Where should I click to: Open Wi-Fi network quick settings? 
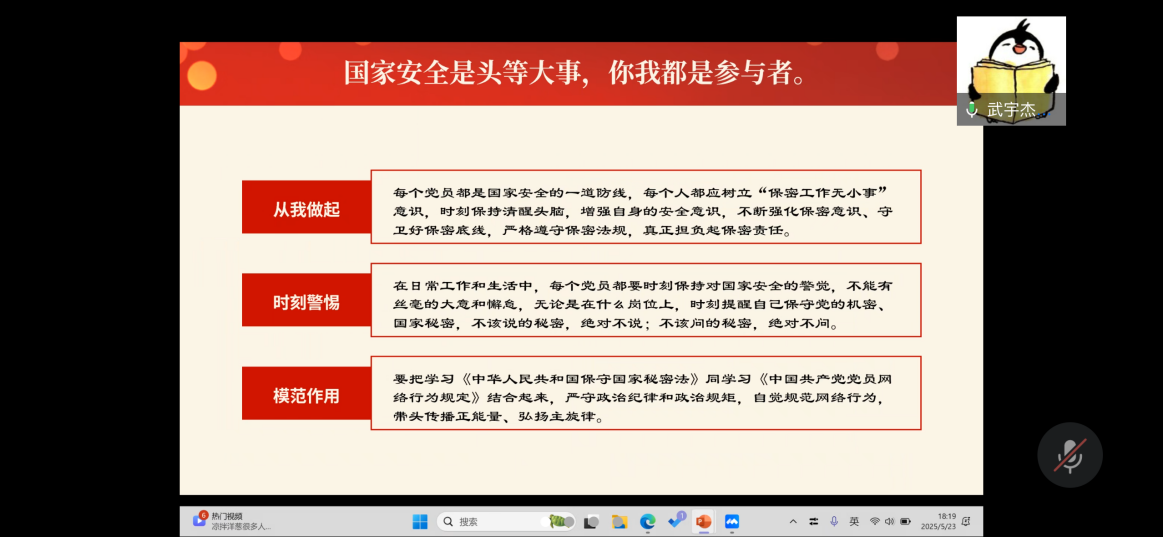[875, 521]
